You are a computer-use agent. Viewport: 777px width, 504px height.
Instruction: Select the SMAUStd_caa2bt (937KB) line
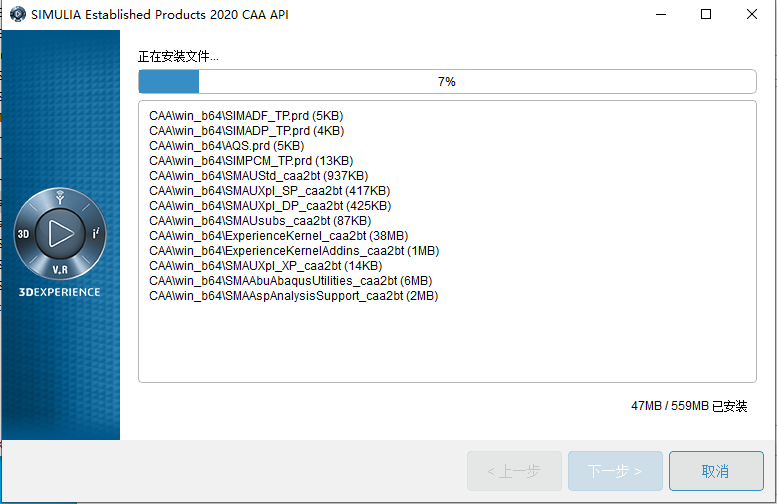[258, 176]
